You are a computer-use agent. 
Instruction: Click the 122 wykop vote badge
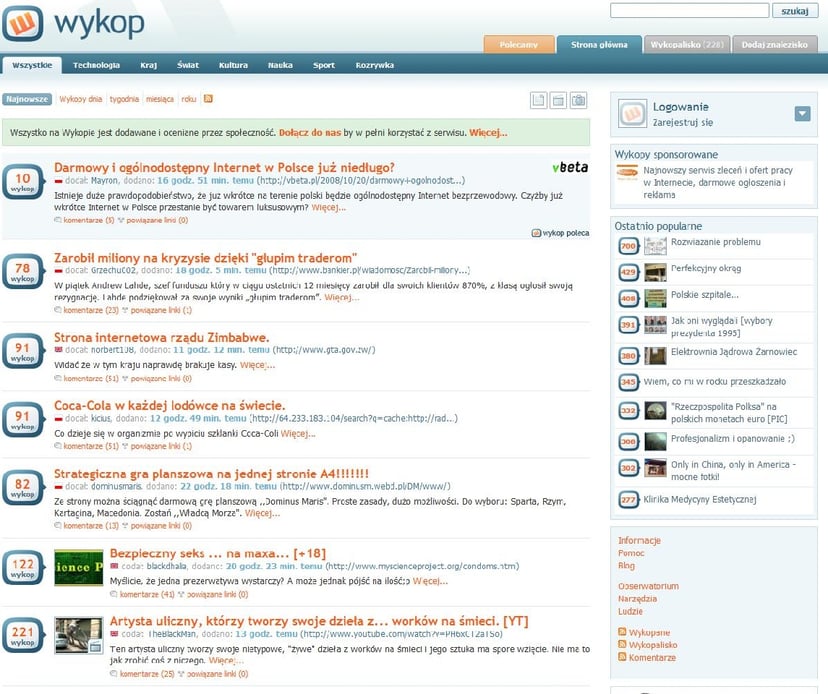click(23, 568)
